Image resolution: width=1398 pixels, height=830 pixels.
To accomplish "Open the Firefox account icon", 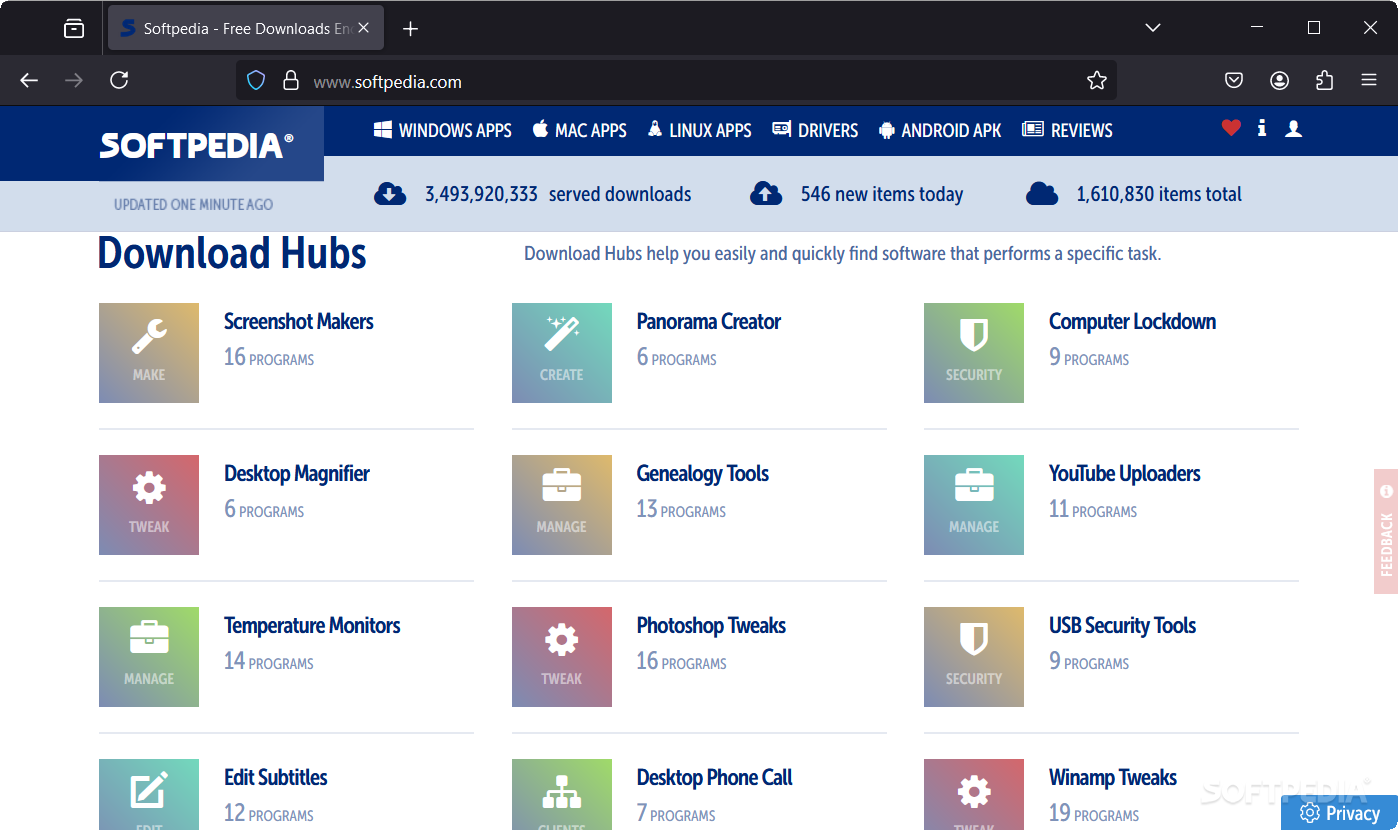I will pos(1280,81).
